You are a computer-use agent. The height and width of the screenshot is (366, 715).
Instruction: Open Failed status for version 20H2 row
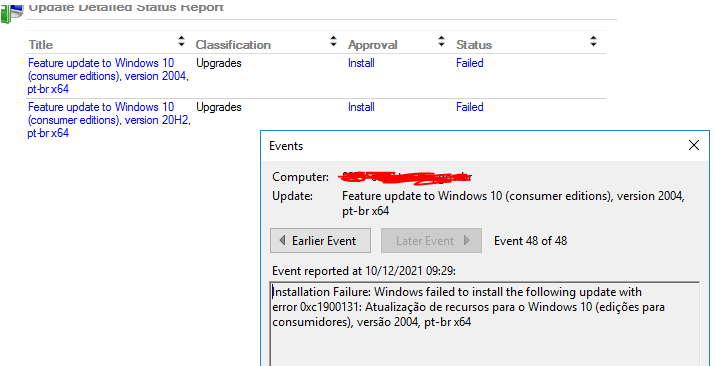[x=470, y=107]
